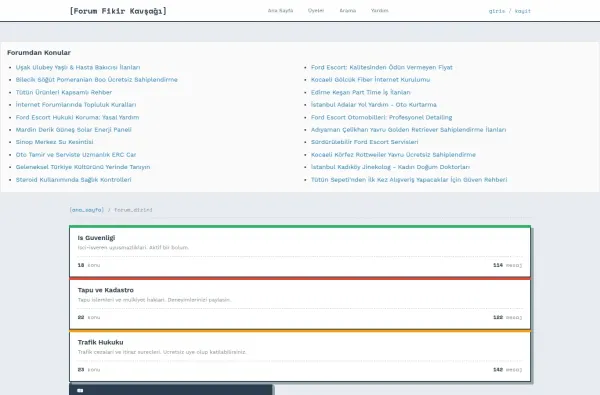This screenshot has height=395, width=600.
Task: Click the Tapu ve Kadastro description text
Action: (154, 300)
